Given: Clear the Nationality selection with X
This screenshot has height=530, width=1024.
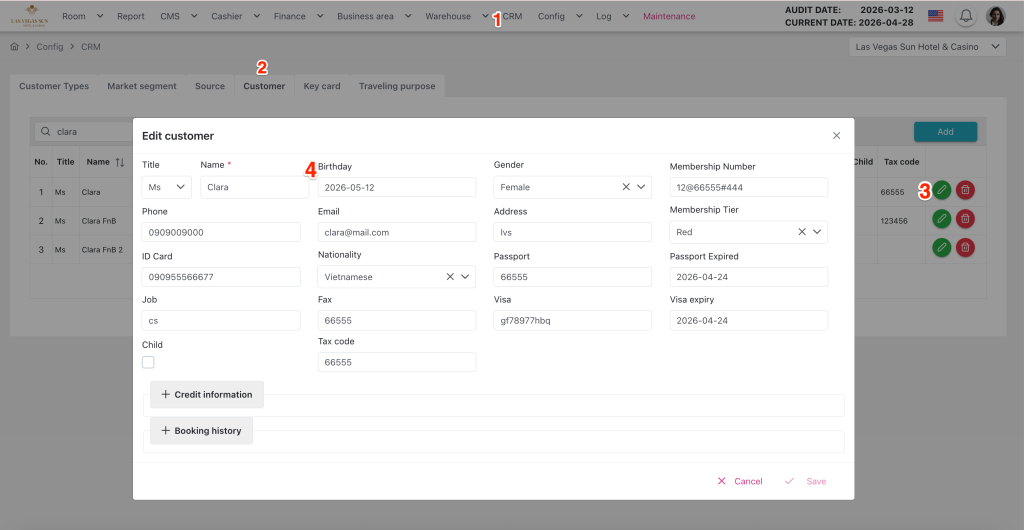Looking at the screenshot, I should [x=450, y=277].
